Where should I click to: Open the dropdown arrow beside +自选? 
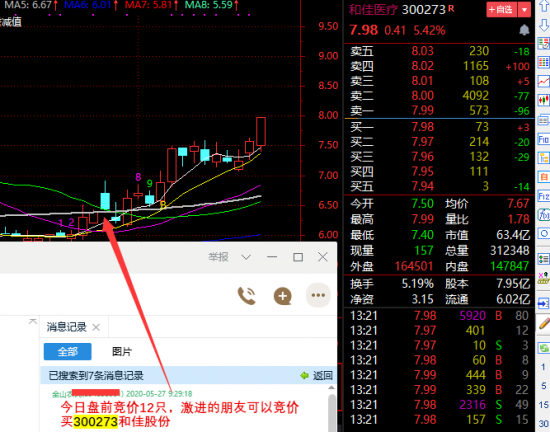[x=524, y=10]
